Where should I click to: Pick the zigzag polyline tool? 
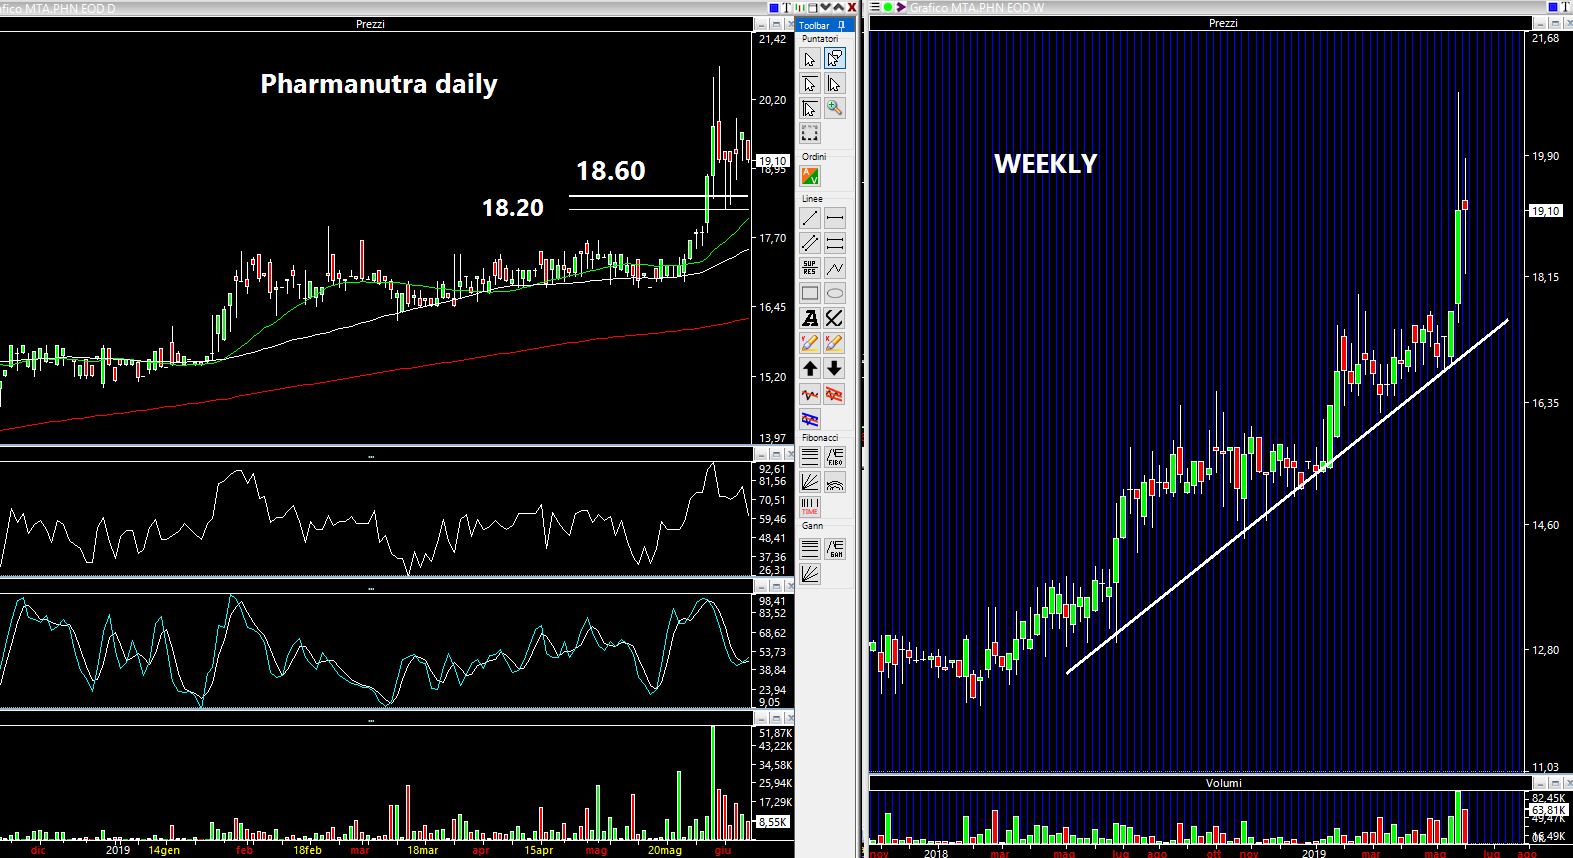point(835,268)
